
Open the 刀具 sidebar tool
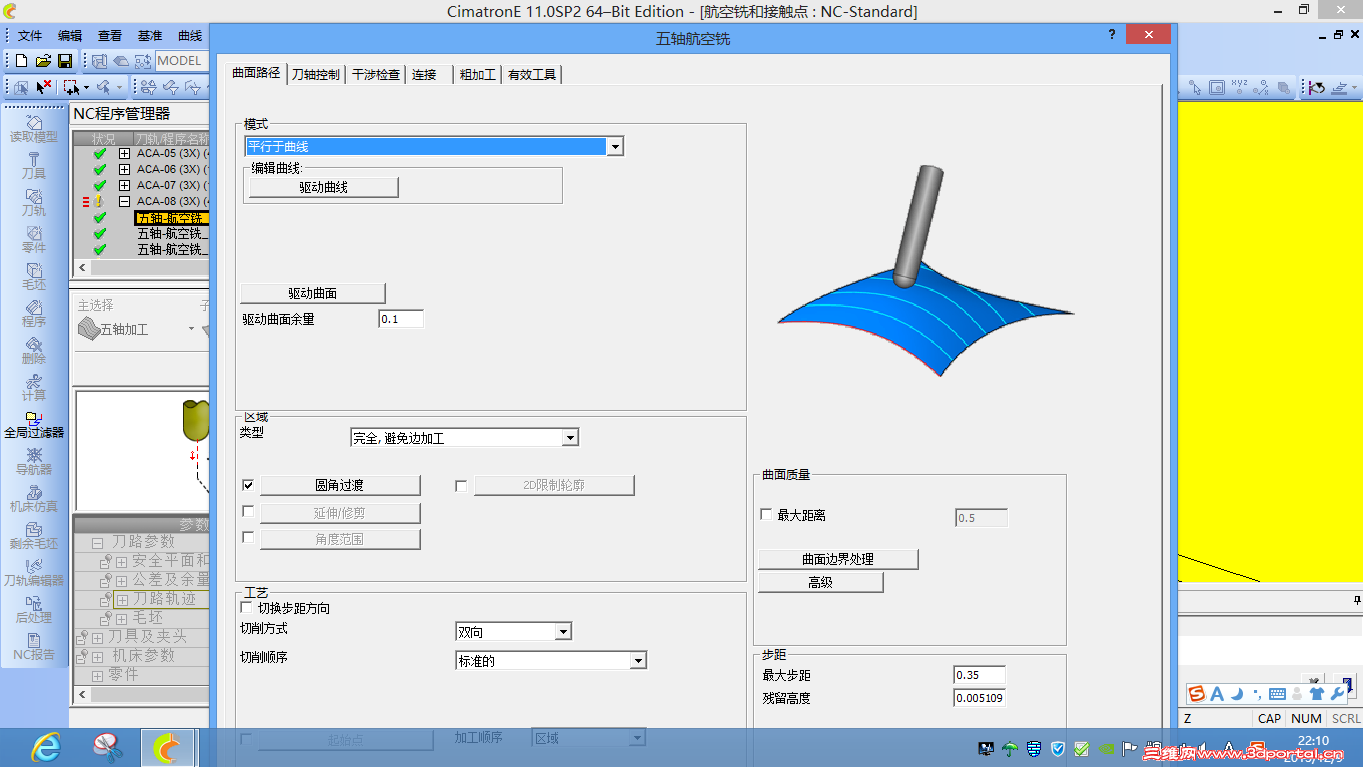point(34,166)
